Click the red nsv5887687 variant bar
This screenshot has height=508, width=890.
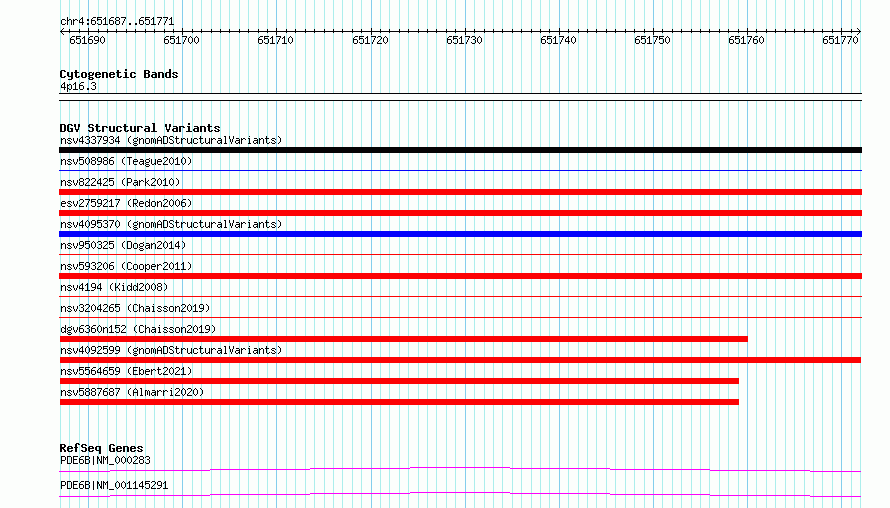pyautogui.click(x=399, y=402)
